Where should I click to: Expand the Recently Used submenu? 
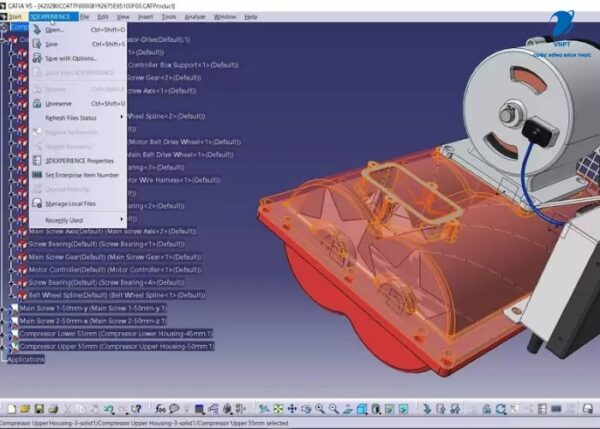[x=78, y=220]
